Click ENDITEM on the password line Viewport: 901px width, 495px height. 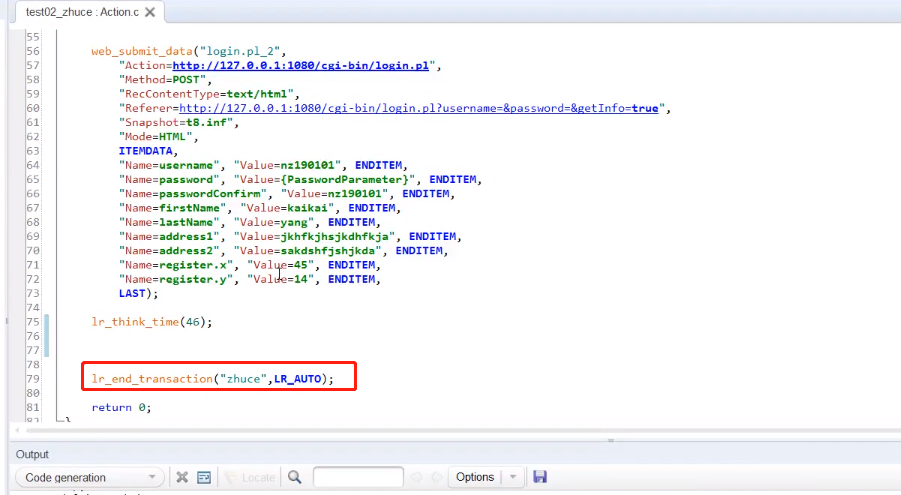[452, 179]
